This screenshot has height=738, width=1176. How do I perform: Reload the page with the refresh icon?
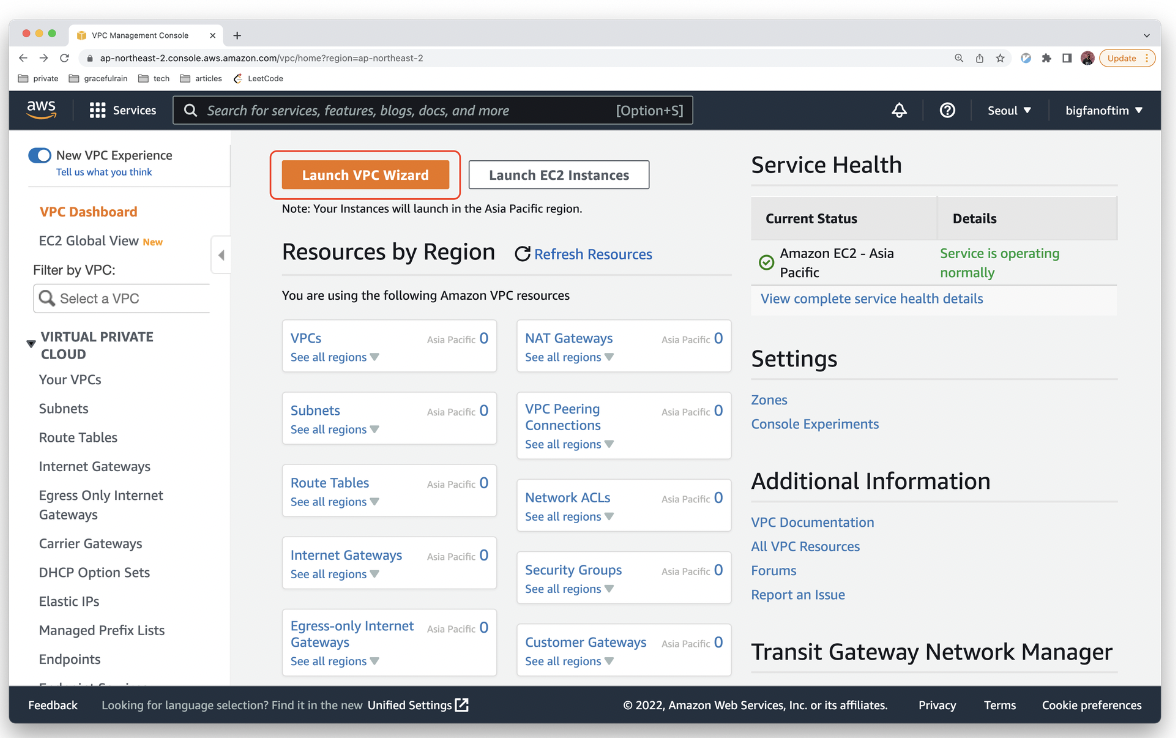pyautogui.click(x=64, y=58)
